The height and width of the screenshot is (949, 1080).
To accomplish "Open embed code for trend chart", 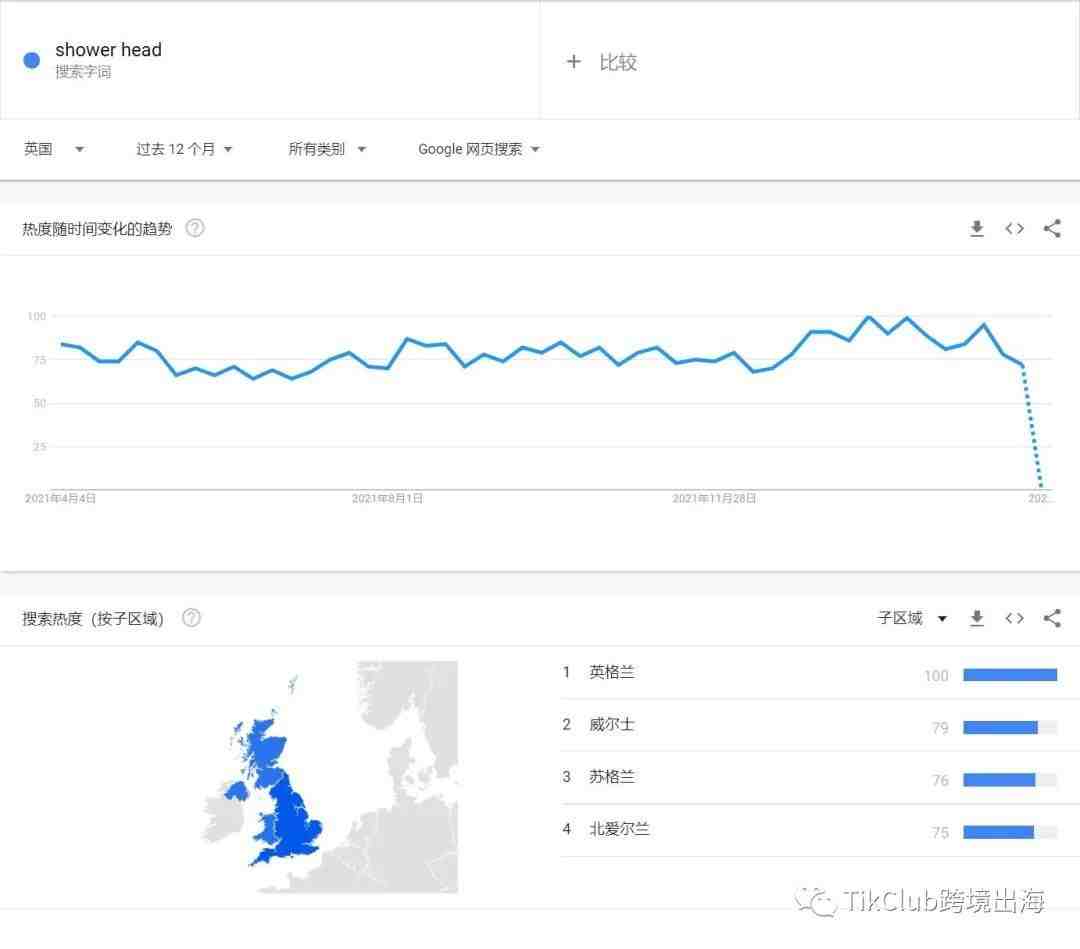I will point(1015,229).
